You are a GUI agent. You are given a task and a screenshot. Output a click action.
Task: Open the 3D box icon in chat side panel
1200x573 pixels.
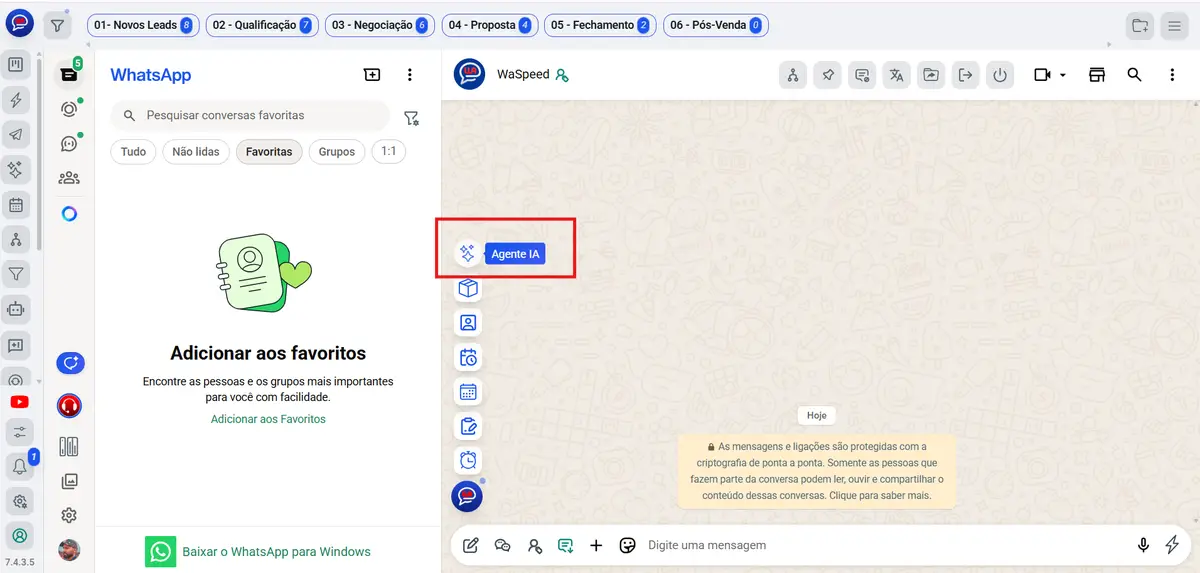click(467, 289)
